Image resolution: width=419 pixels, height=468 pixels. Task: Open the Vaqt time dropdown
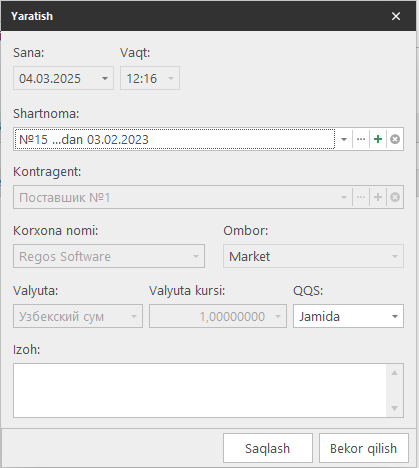(171, 78)
